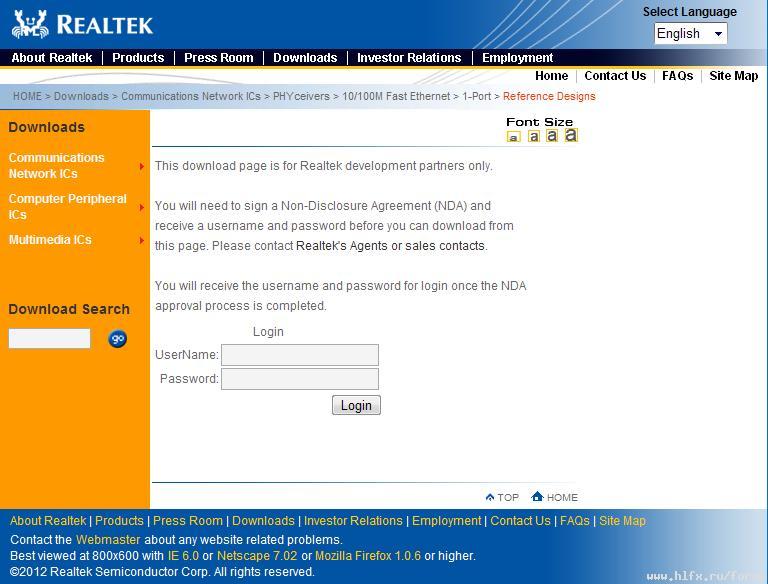The image size is (768, 584).
Task: Click the Font Size label
Action: tap(539, 122)
